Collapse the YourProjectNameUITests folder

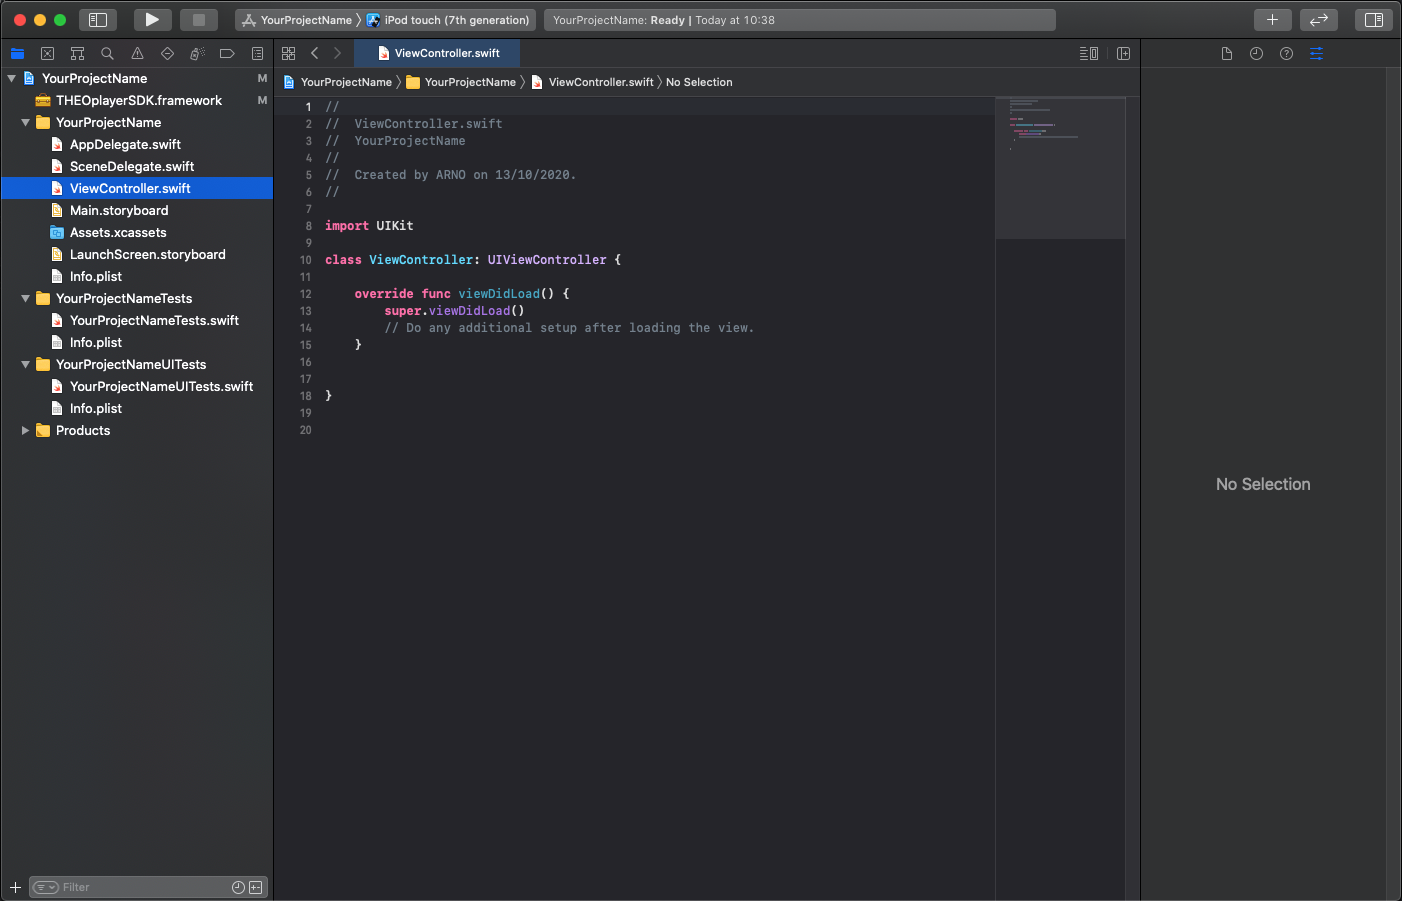(26, 365)
